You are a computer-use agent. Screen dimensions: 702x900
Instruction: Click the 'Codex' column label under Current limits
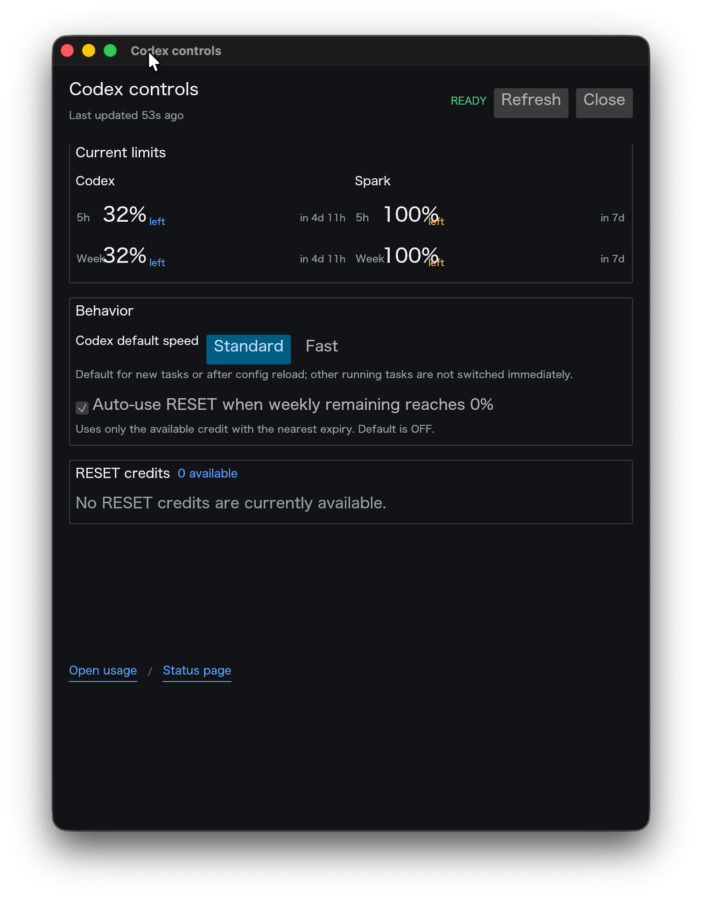coord(95,181)
